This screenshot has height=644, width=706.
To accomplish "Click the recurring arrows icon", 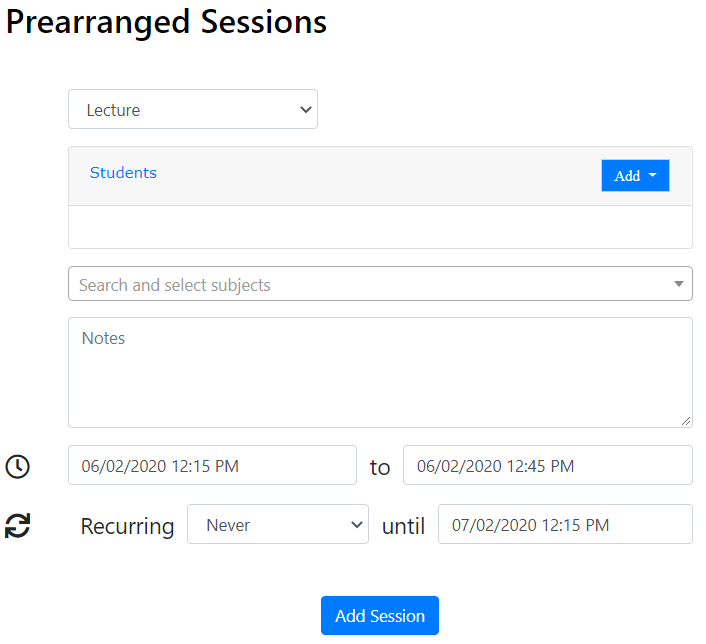I will [18, 526].
